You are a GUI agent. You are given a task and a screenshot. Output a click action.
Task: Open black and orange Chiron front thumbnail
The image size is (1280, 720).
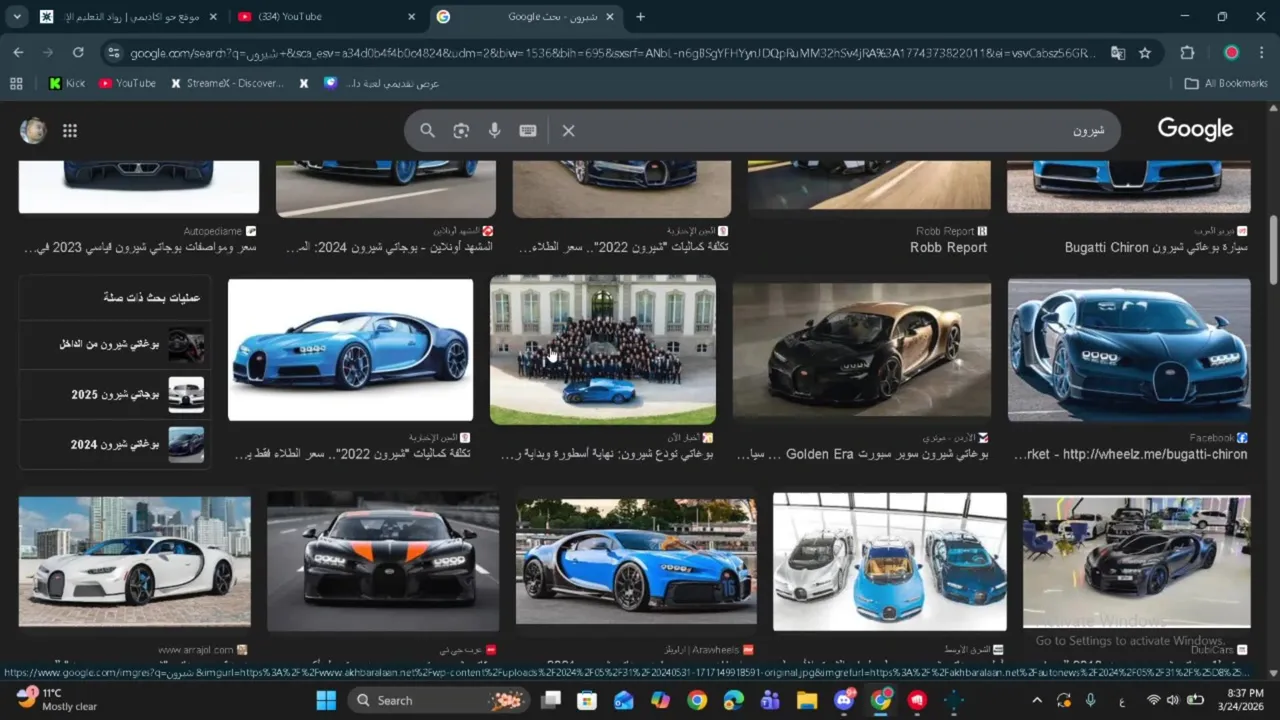coord(383,561)
